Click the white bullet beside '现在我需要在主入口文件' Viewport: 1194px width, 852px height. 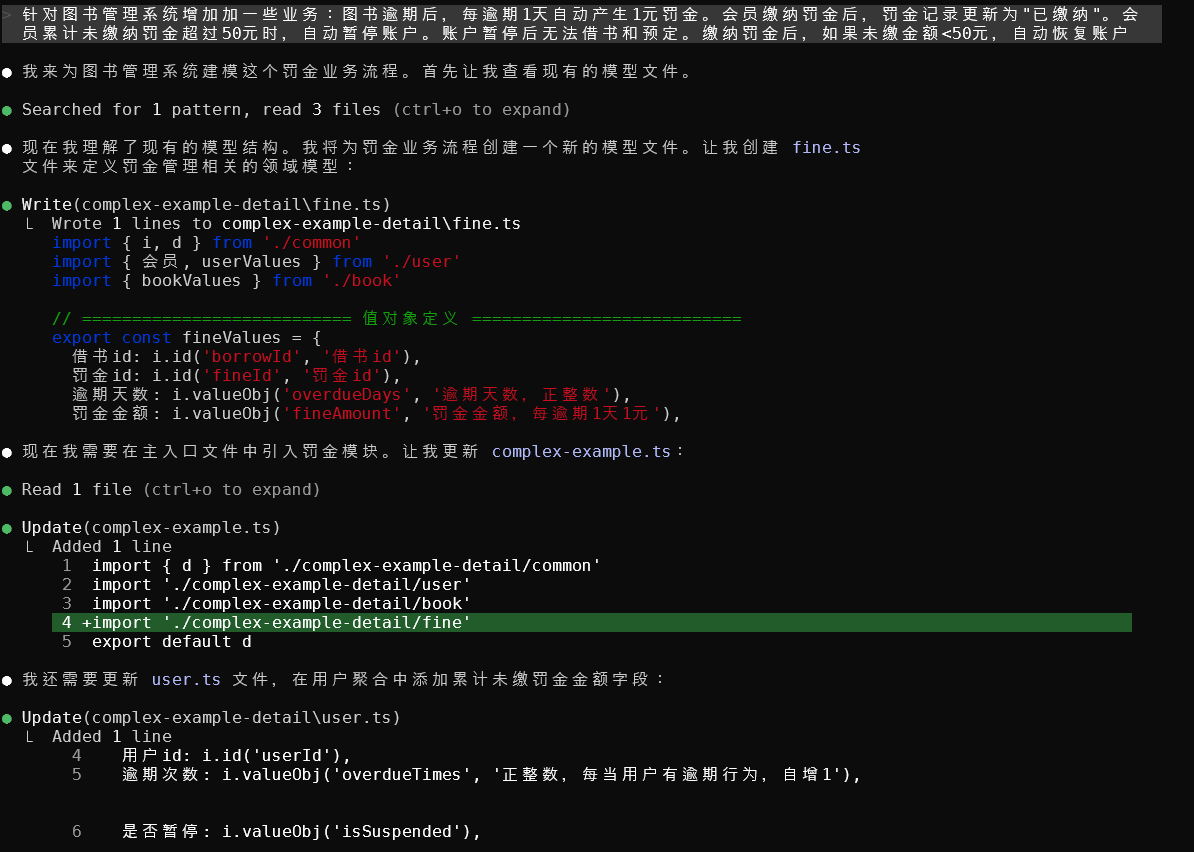8,452
